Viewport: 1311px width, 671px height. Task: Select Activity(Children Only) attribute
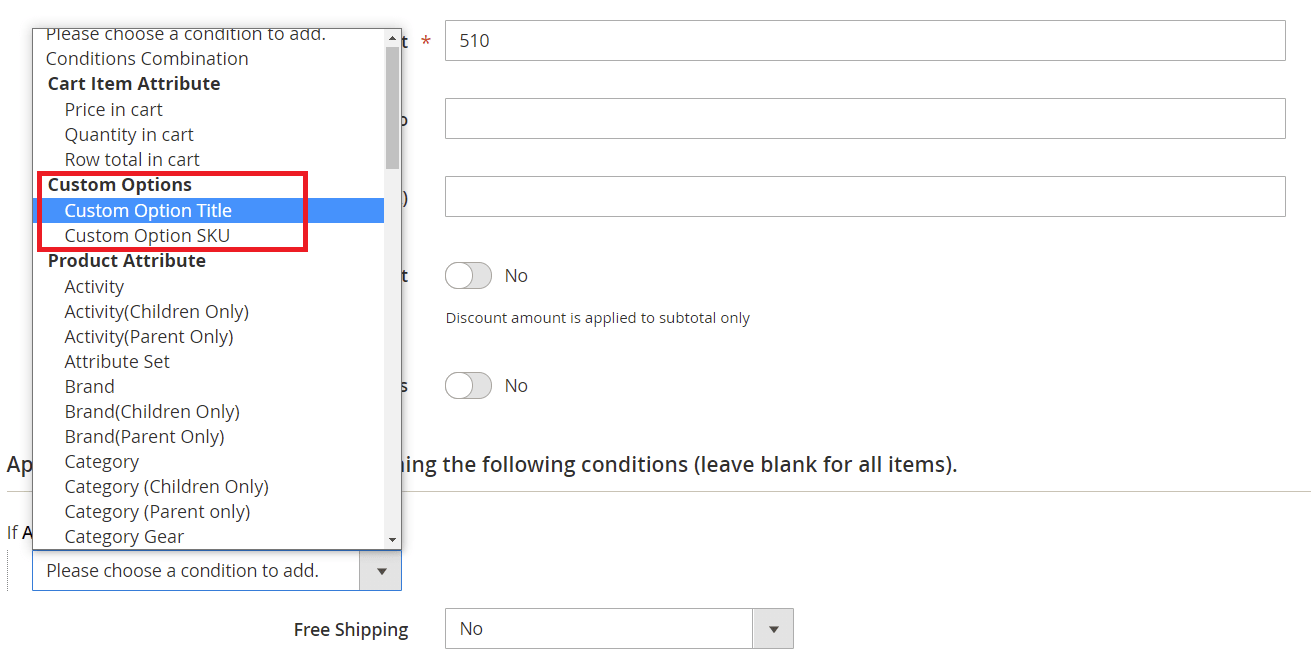tap(156, 311)
